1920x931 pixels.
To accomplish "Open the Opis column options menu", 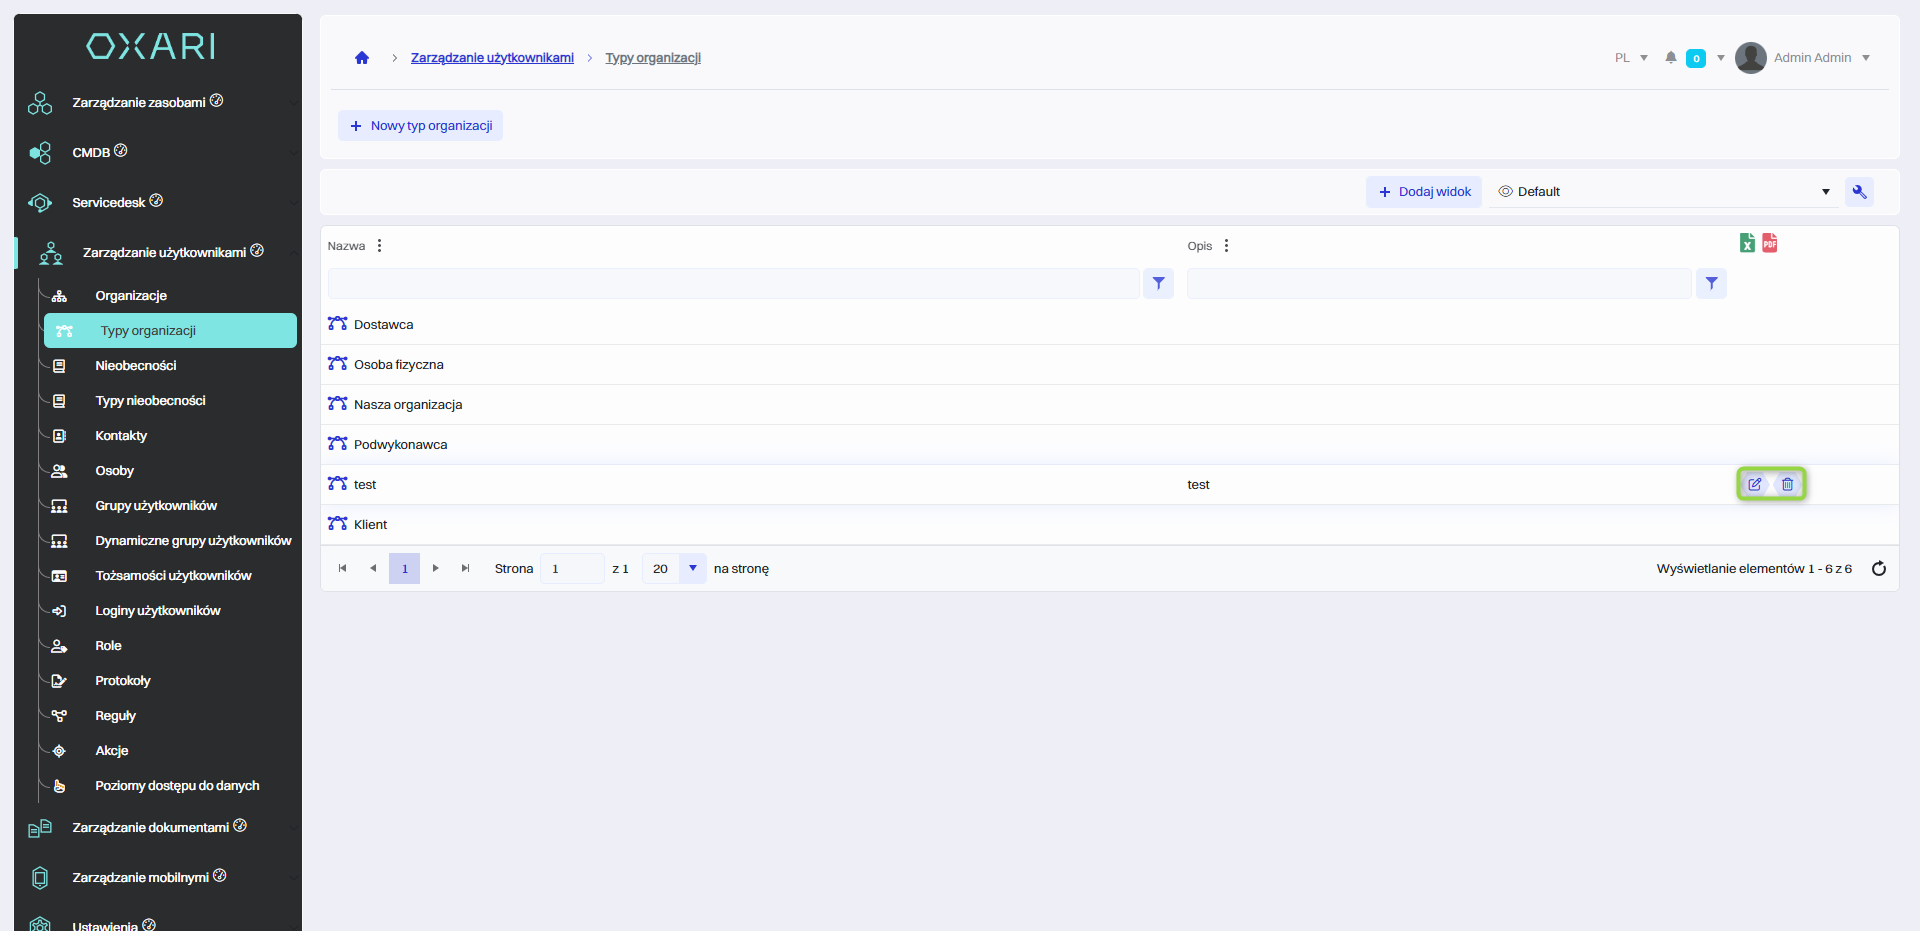I will [1226, 246].
